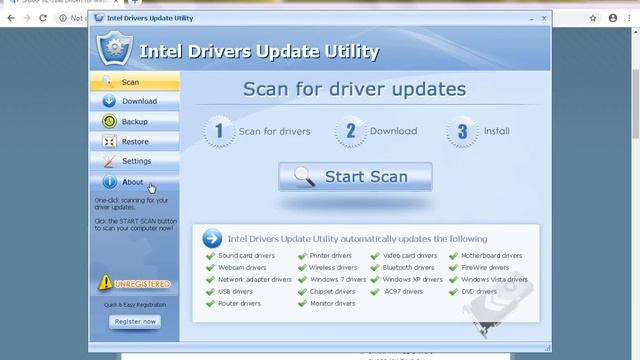This screenshot has height=360, width=640.
Task: Click the Windows Vista drivers text
Action: 494,280
